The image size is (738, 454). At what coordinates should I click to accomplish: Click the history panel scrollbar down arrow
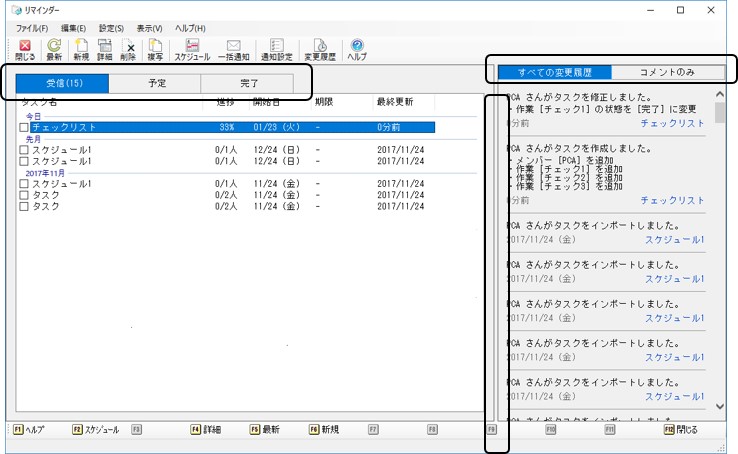point(721,406)
